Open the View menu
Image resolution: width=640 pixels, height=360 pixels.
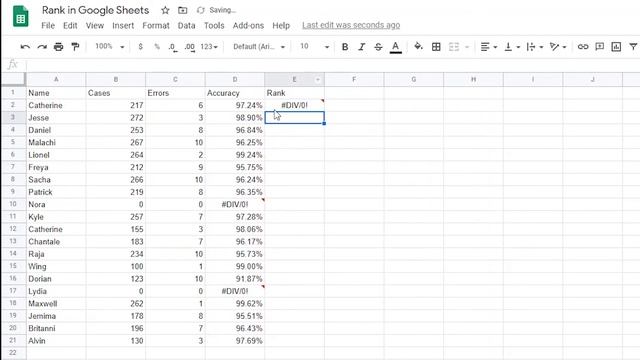95,25
